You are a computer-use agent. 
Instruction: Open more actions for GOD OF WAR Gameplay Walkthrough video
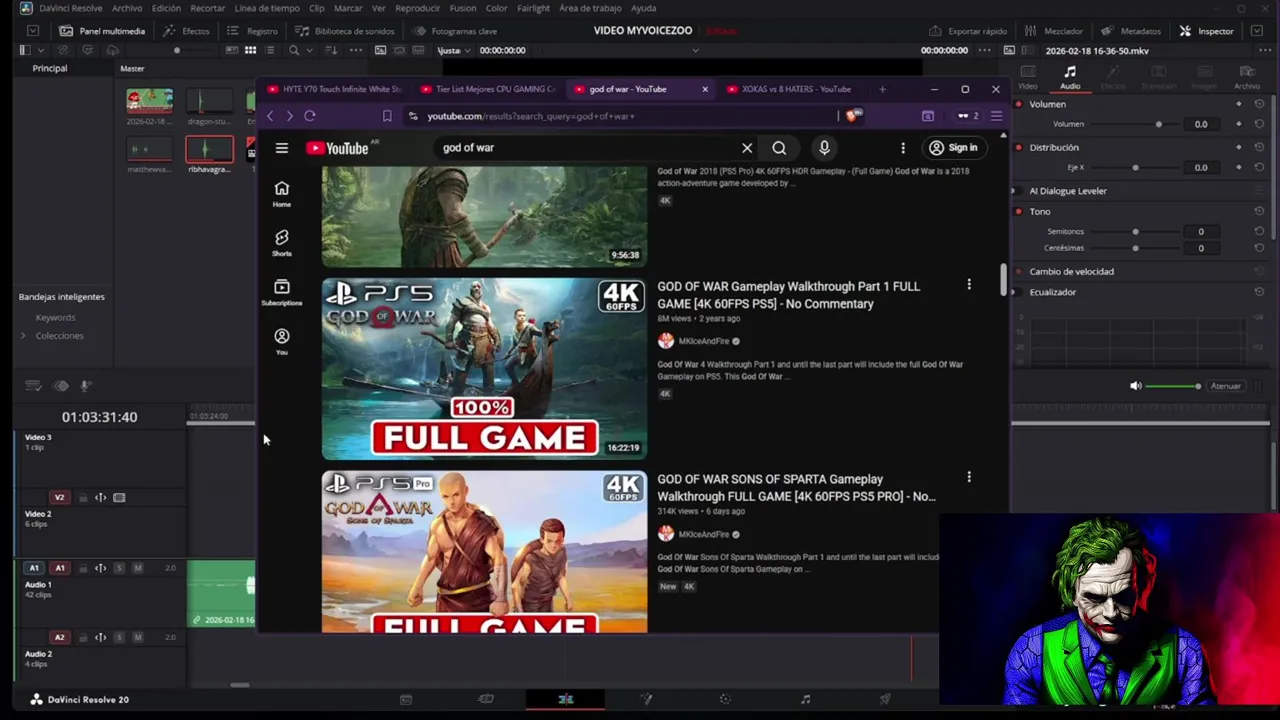(x=969, y=285)
